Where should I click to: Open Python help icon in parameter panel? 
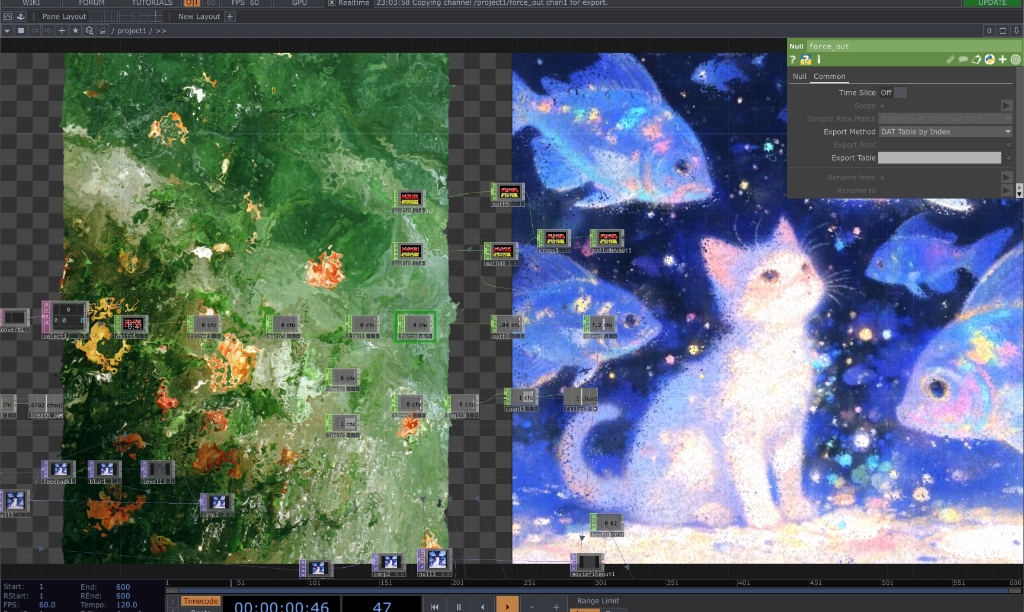805,59
